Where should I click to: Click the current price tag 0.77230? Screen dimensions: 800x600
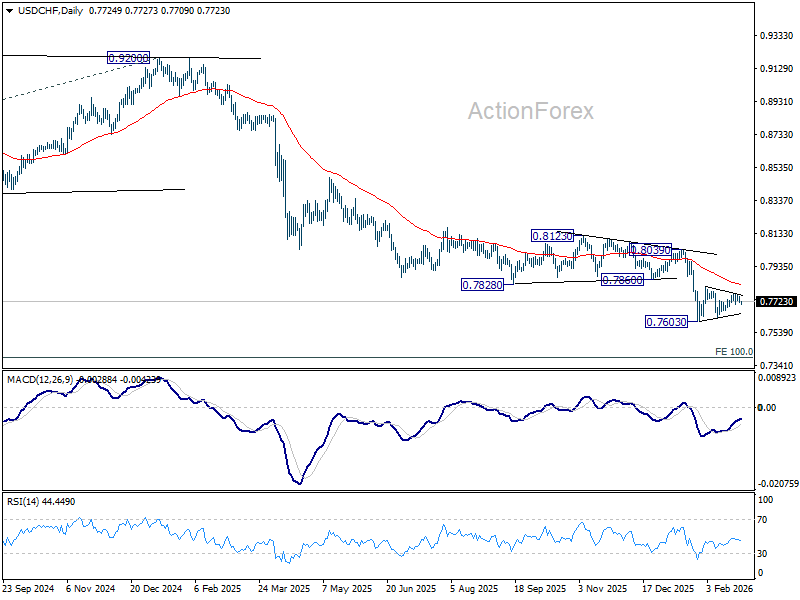777,302
